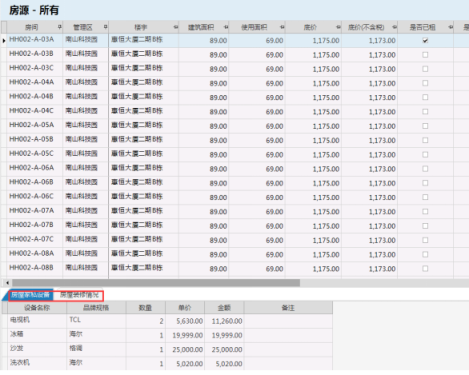Sort by the 设备名称 column header
This screenshot has width=469, height=375.
tap(37, 308)
